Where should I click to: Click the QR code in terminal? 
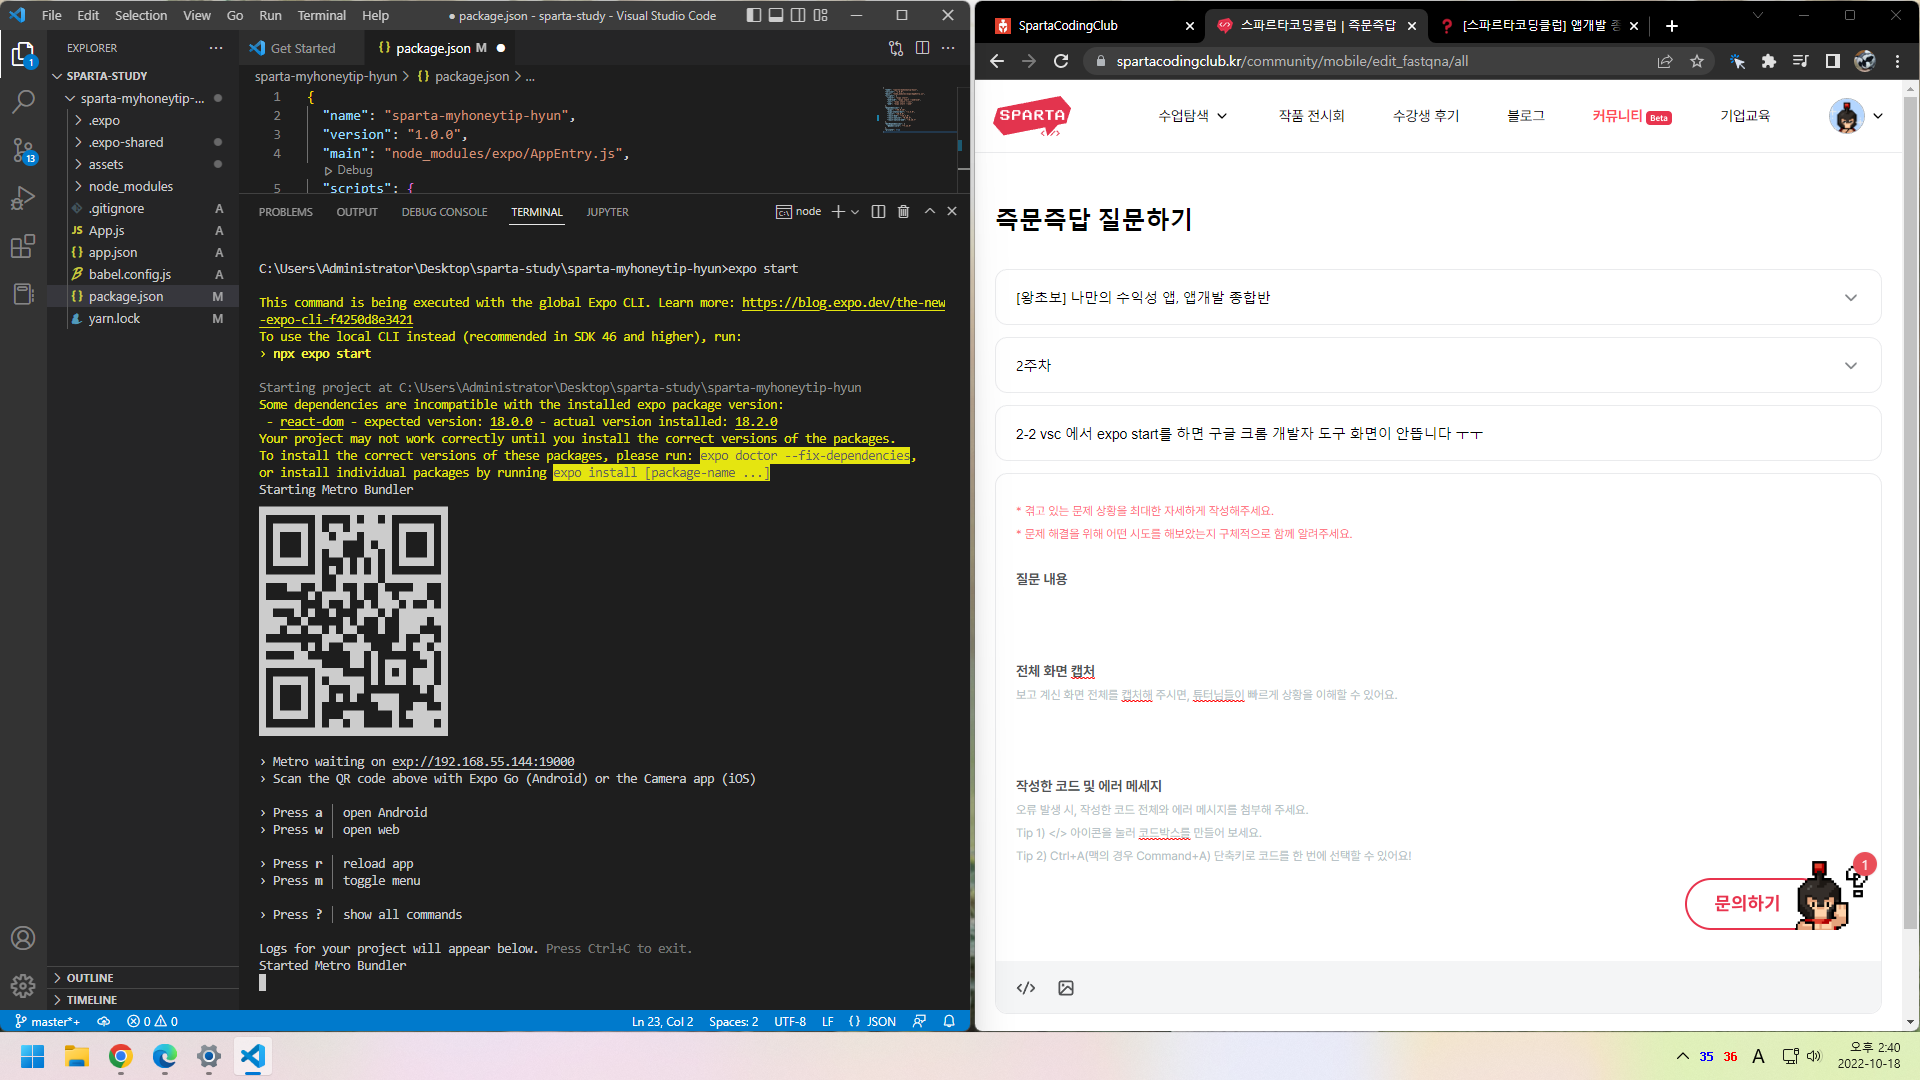pyautogui.click(x=353, y=621)
